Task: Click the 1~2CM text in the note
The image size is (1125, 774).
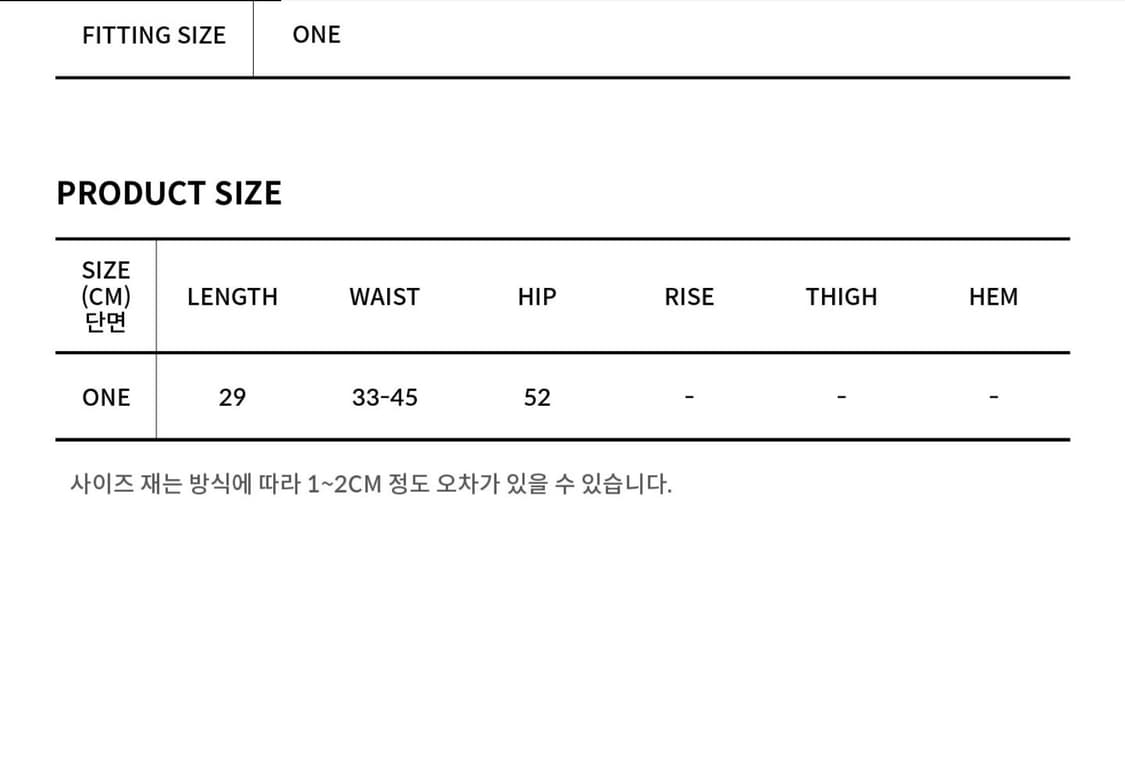Action: click(x=345, y=485)
